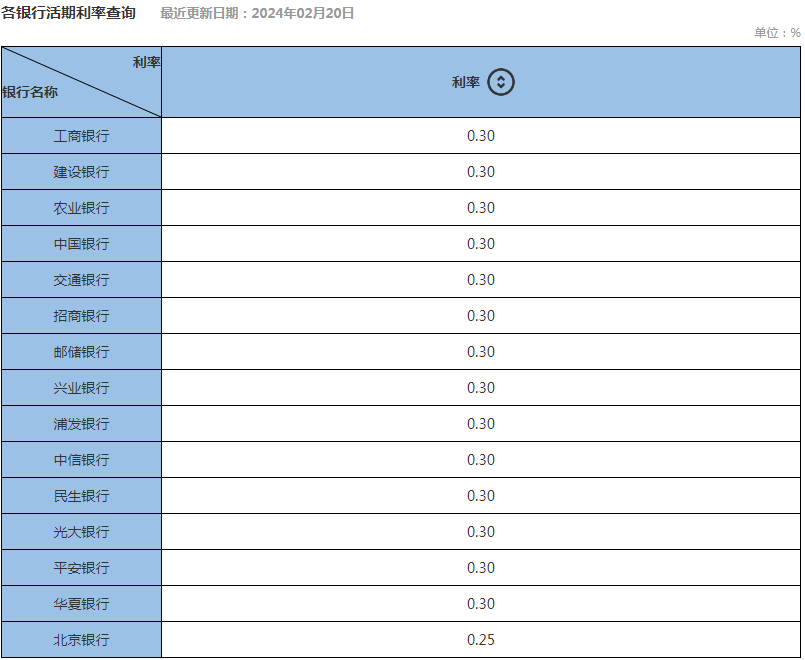Click the rate column sort icon

click(501, 82)
